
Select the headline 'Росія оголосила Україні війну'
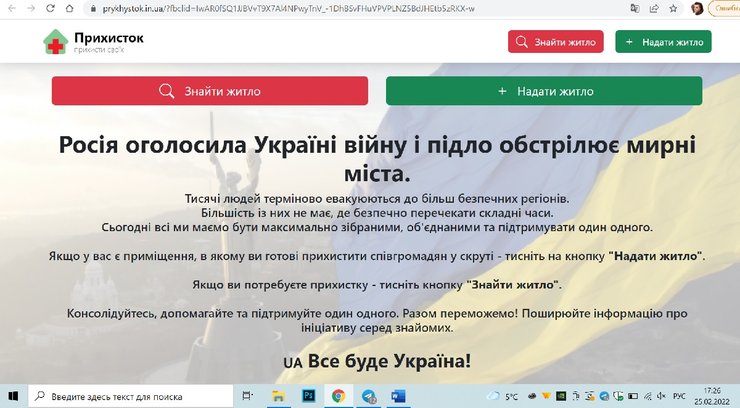click(232, 144)
